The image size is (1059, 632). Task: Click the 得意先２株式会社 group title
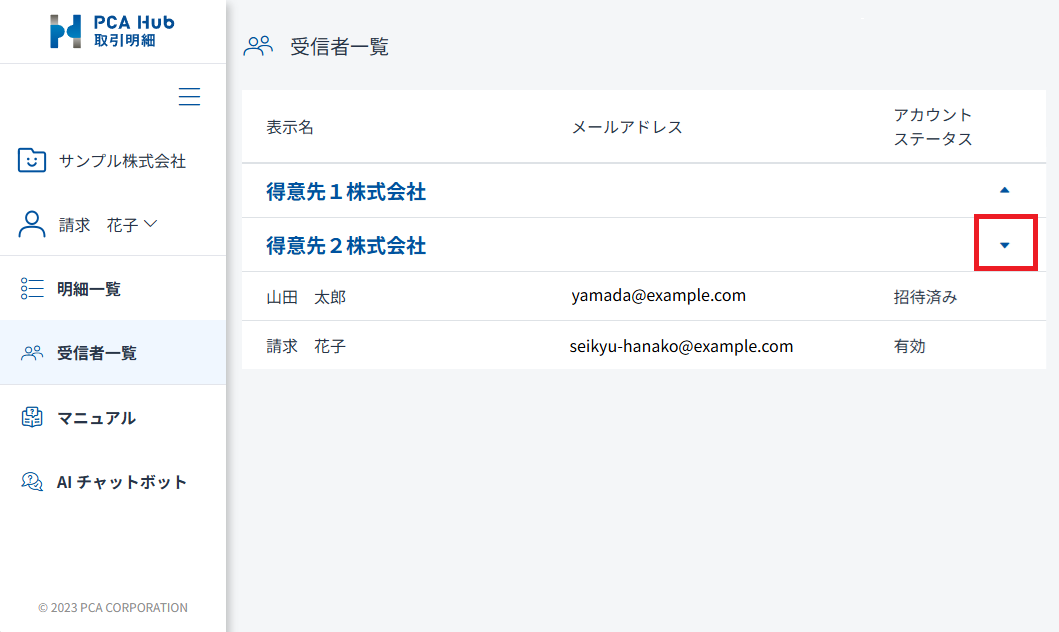(346, 246)
